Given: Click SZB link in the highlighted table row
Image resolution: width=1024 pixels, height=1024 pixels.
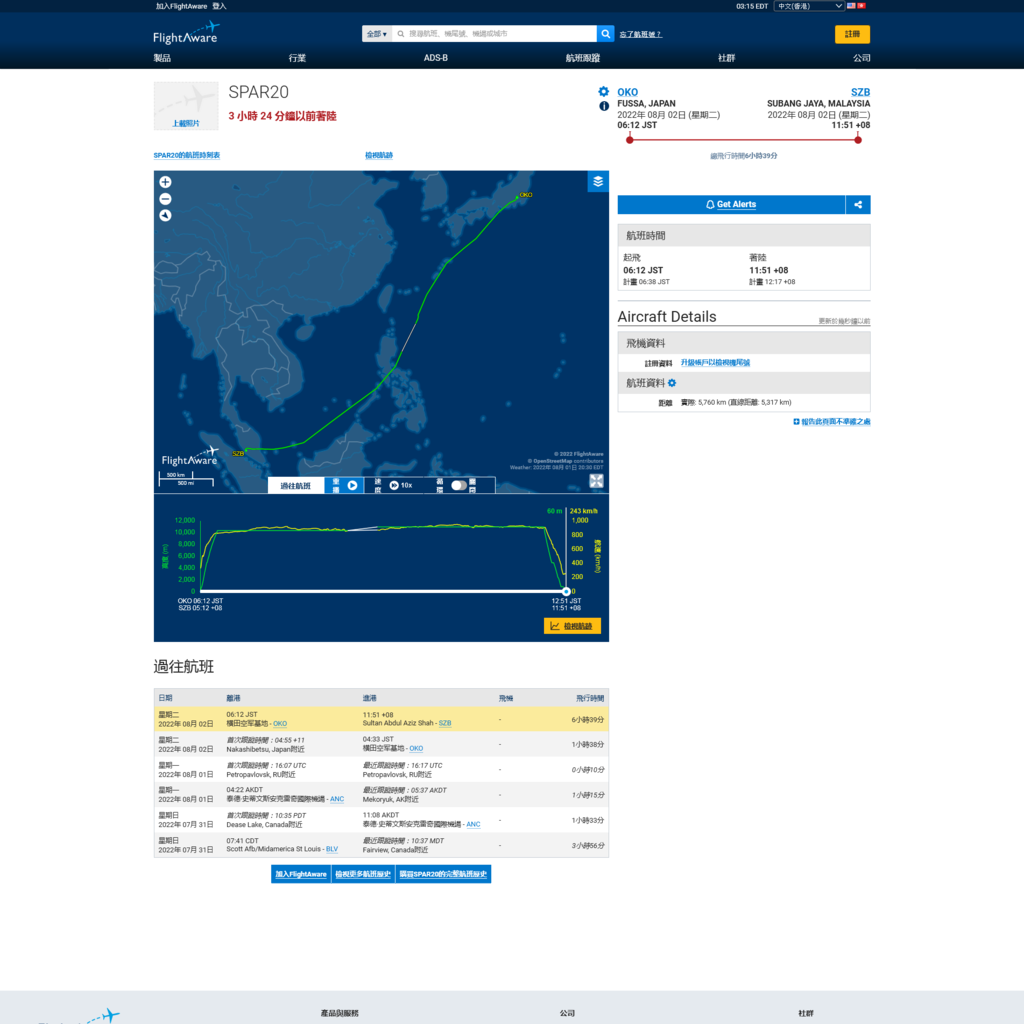Looking at the screenshot, I should pos(445,723).
